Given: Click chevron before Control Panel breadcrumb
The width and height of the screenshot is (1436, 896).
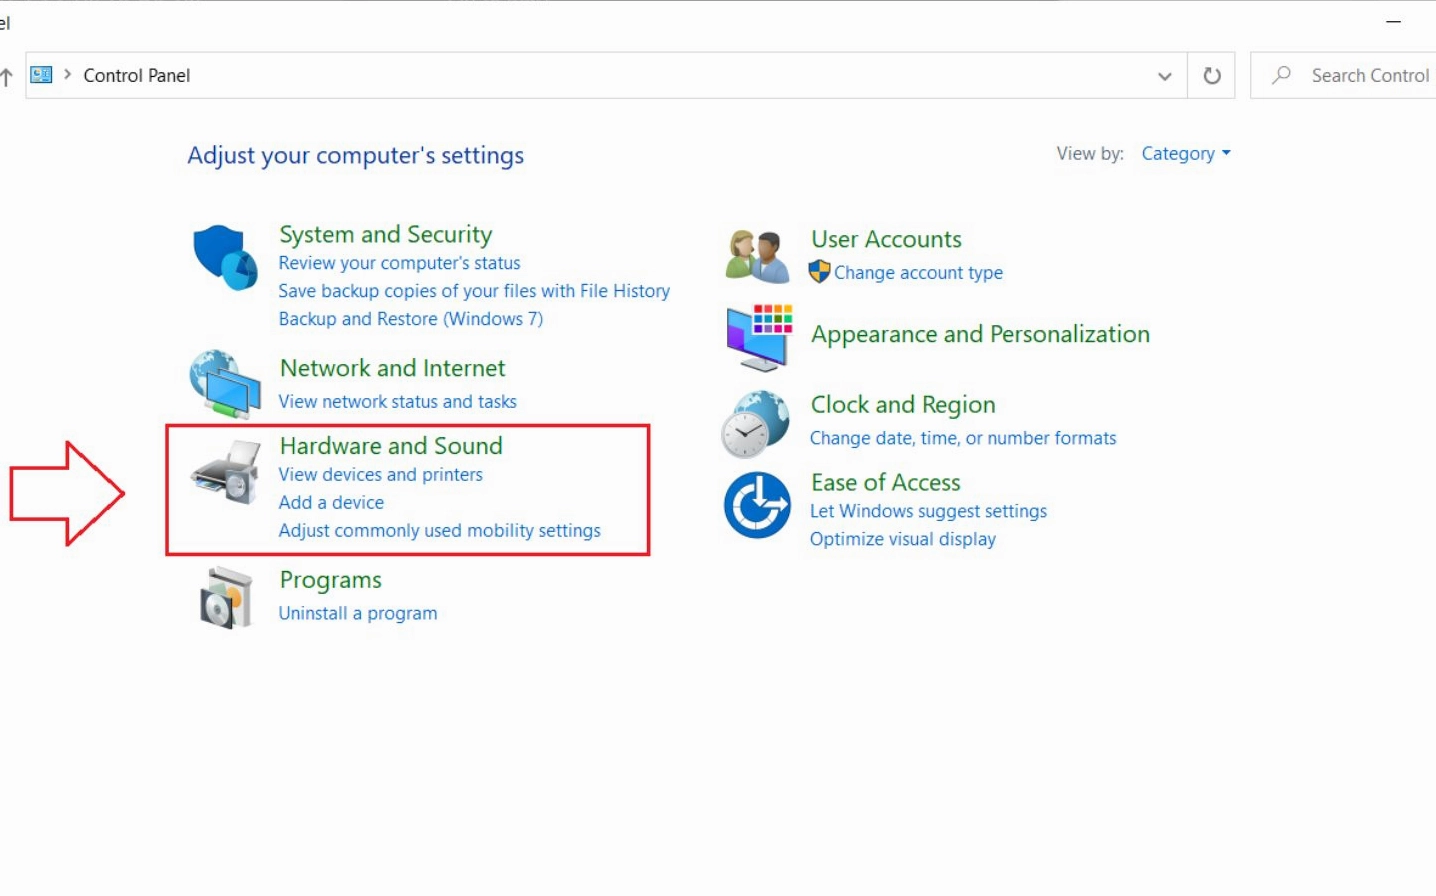Looking at the screenshot, I should coord(68,75).
